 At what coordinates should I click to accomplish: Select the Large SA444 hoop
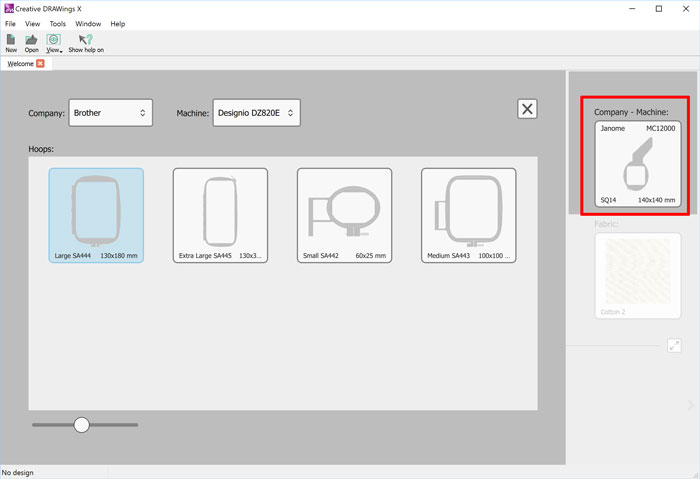(x=96, y=215)
